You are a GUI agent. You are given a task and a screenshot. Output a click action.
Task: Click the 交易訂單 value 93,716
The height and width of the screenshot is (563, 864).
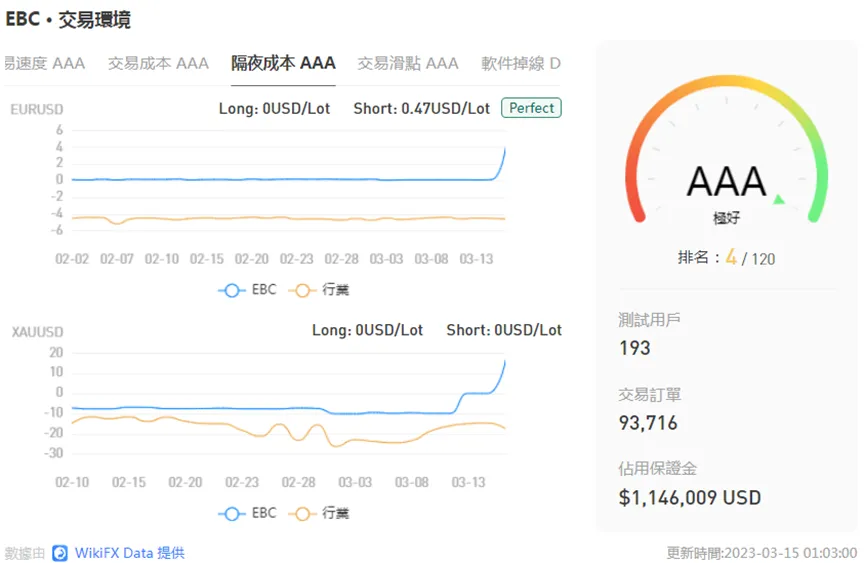click(x=648, y=423)
